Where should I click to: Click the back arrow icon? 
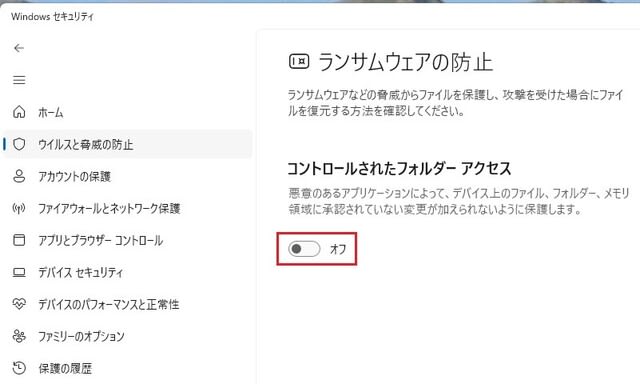(x=19, y=48)
